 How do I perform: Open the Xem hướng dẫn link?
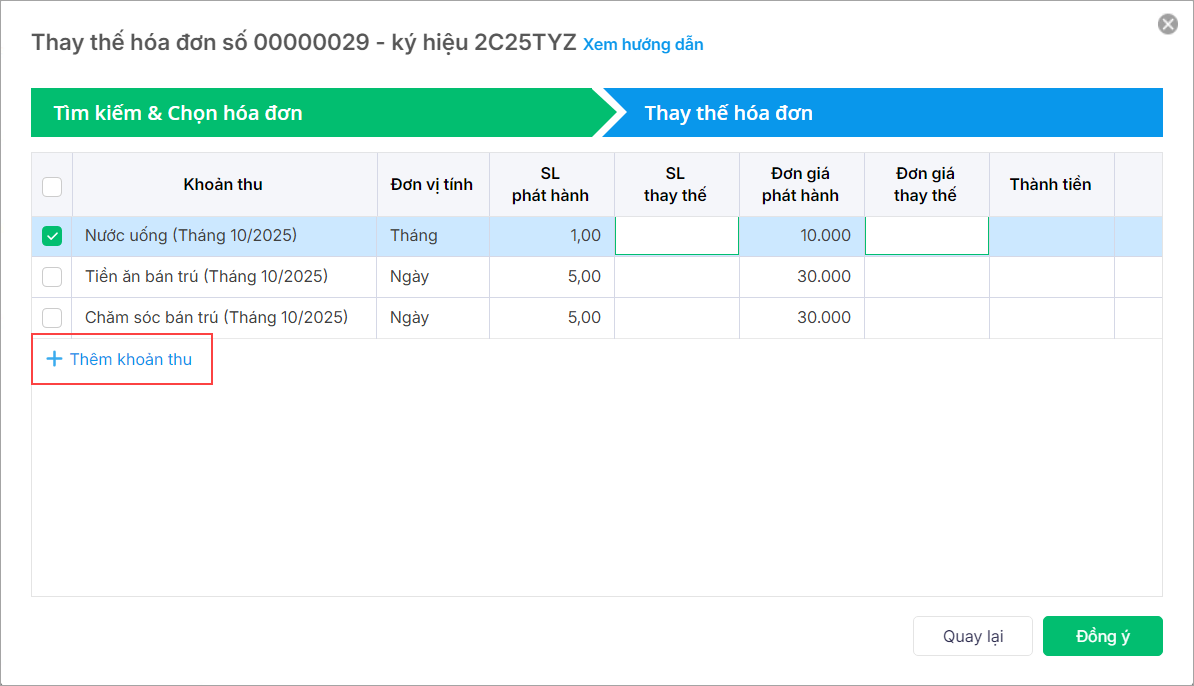point(643,44)
